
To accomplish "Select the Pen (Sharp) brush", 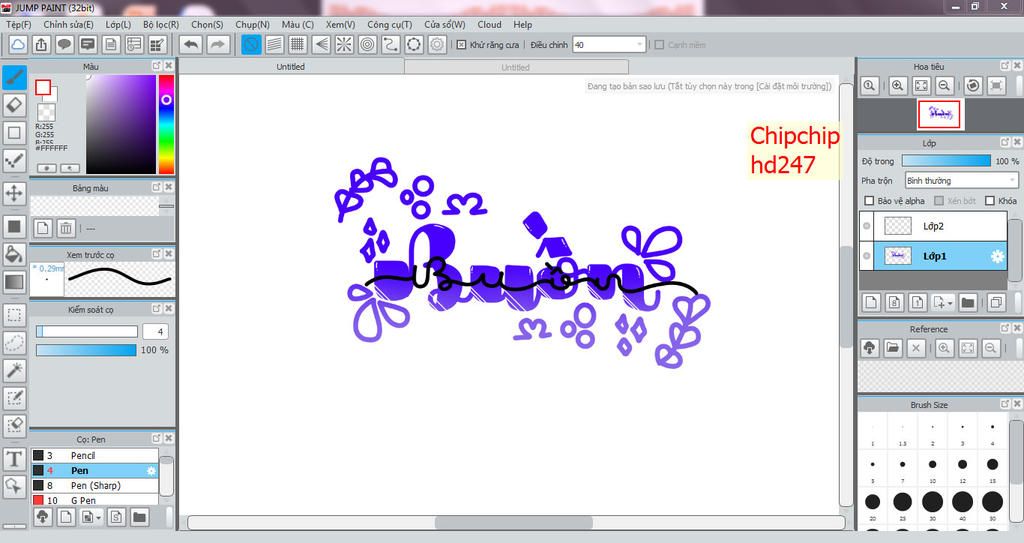I will click(95, 485).
